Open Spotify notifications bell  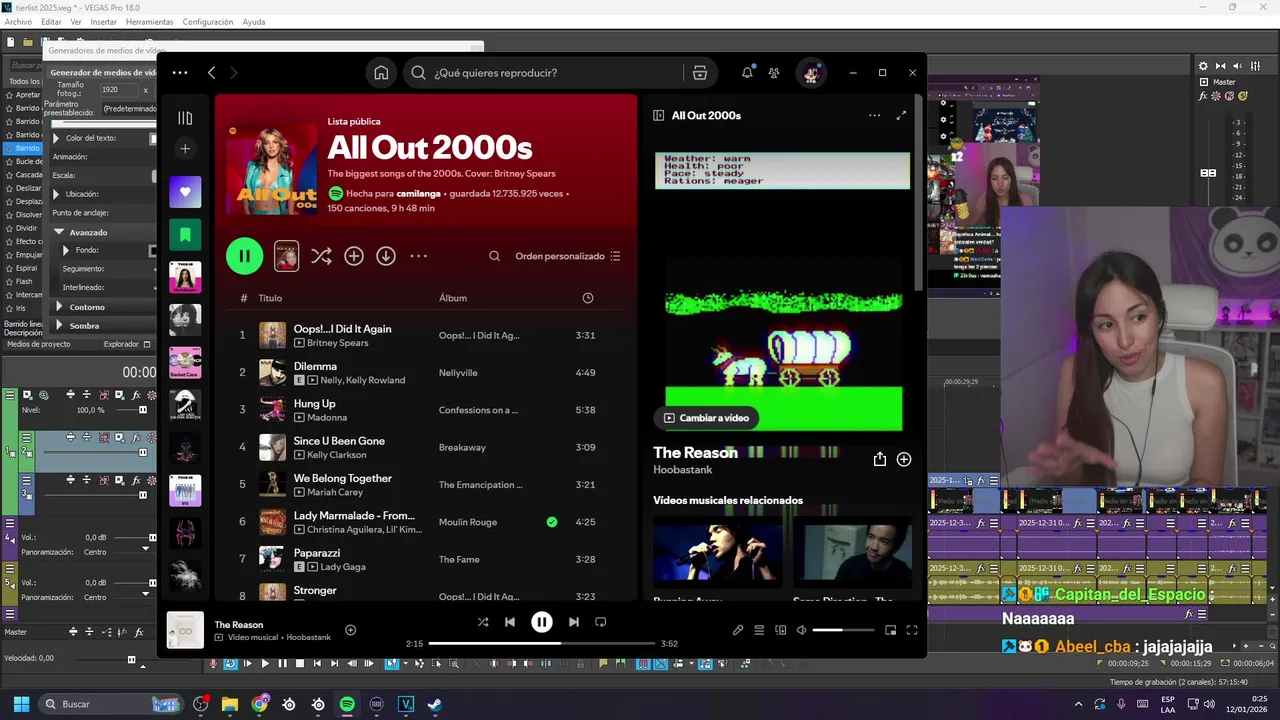pos(747,72)
